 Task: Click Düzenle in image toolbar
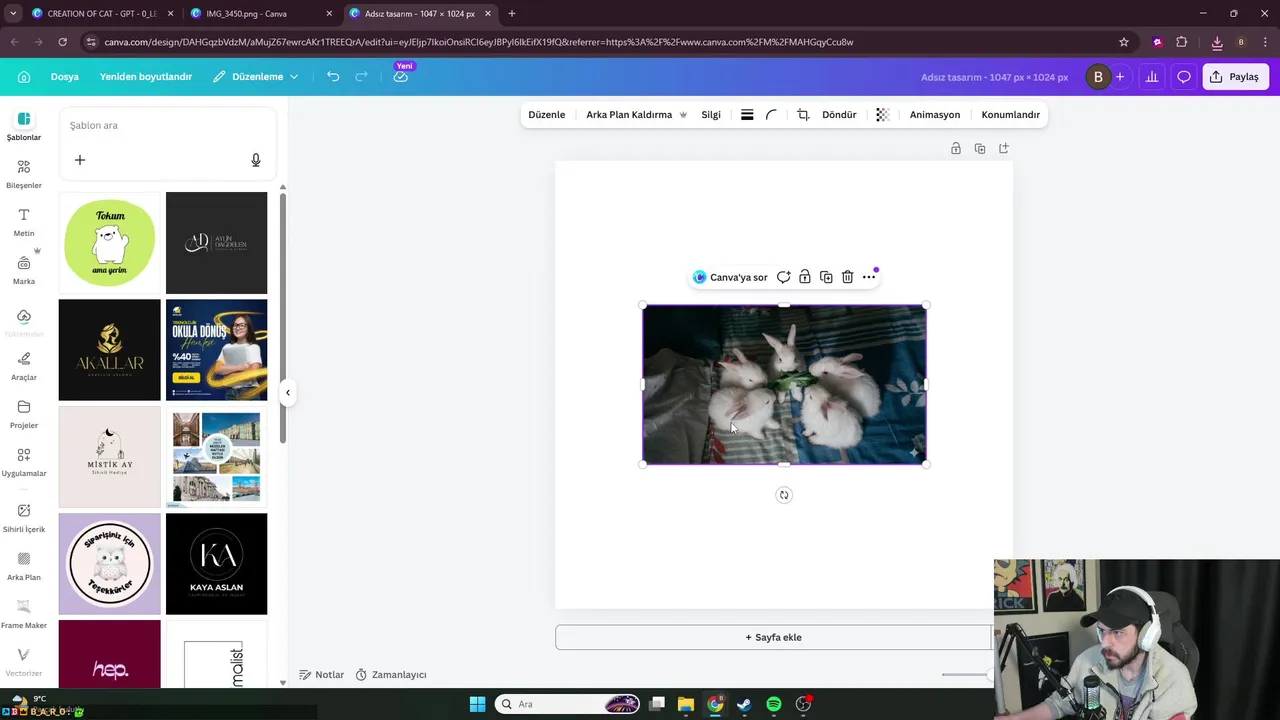(x=547, y=115)
